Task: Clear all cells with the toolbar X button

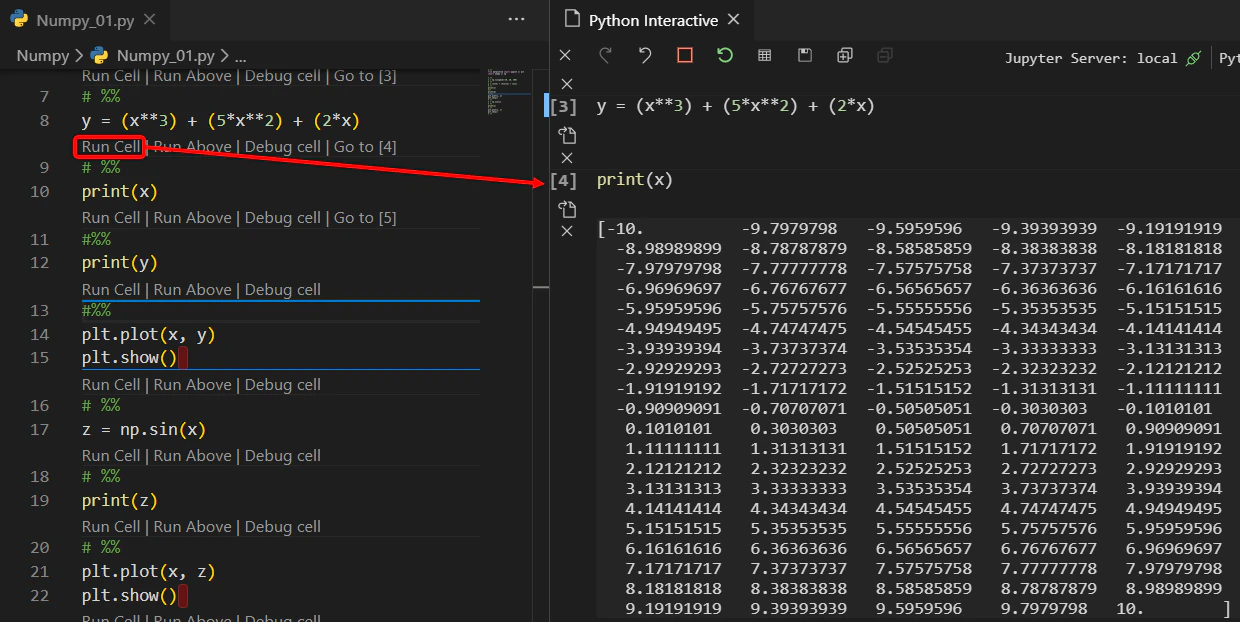Action: (565, 56)
